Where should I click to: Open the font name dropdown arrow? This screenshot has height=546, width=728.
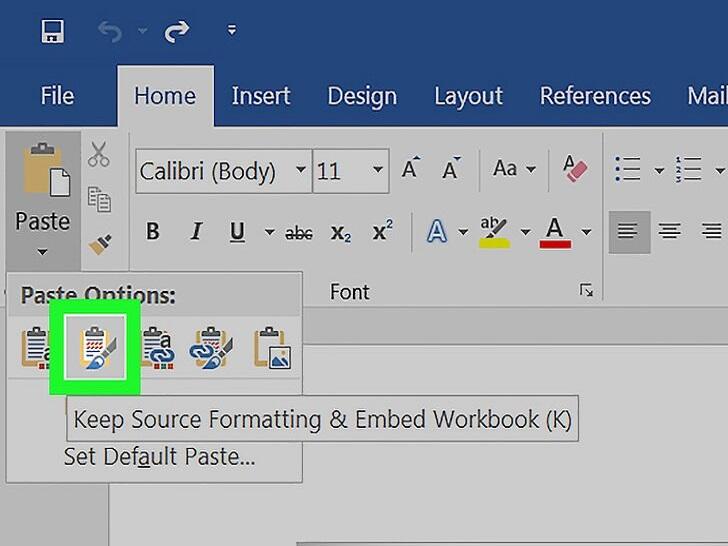301,170
